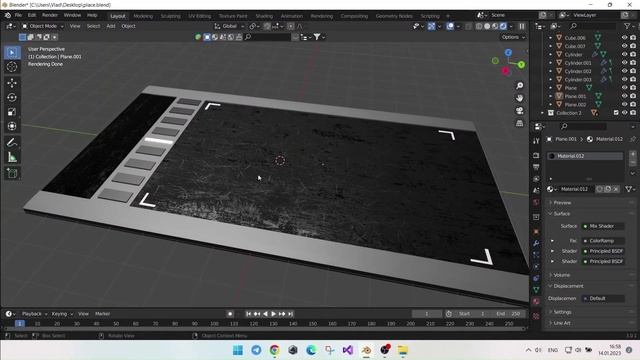Image resolution: width=640 pixels, height=360 pixels.
Task: Open File Explorer from the taskbar
Action: 403,350
